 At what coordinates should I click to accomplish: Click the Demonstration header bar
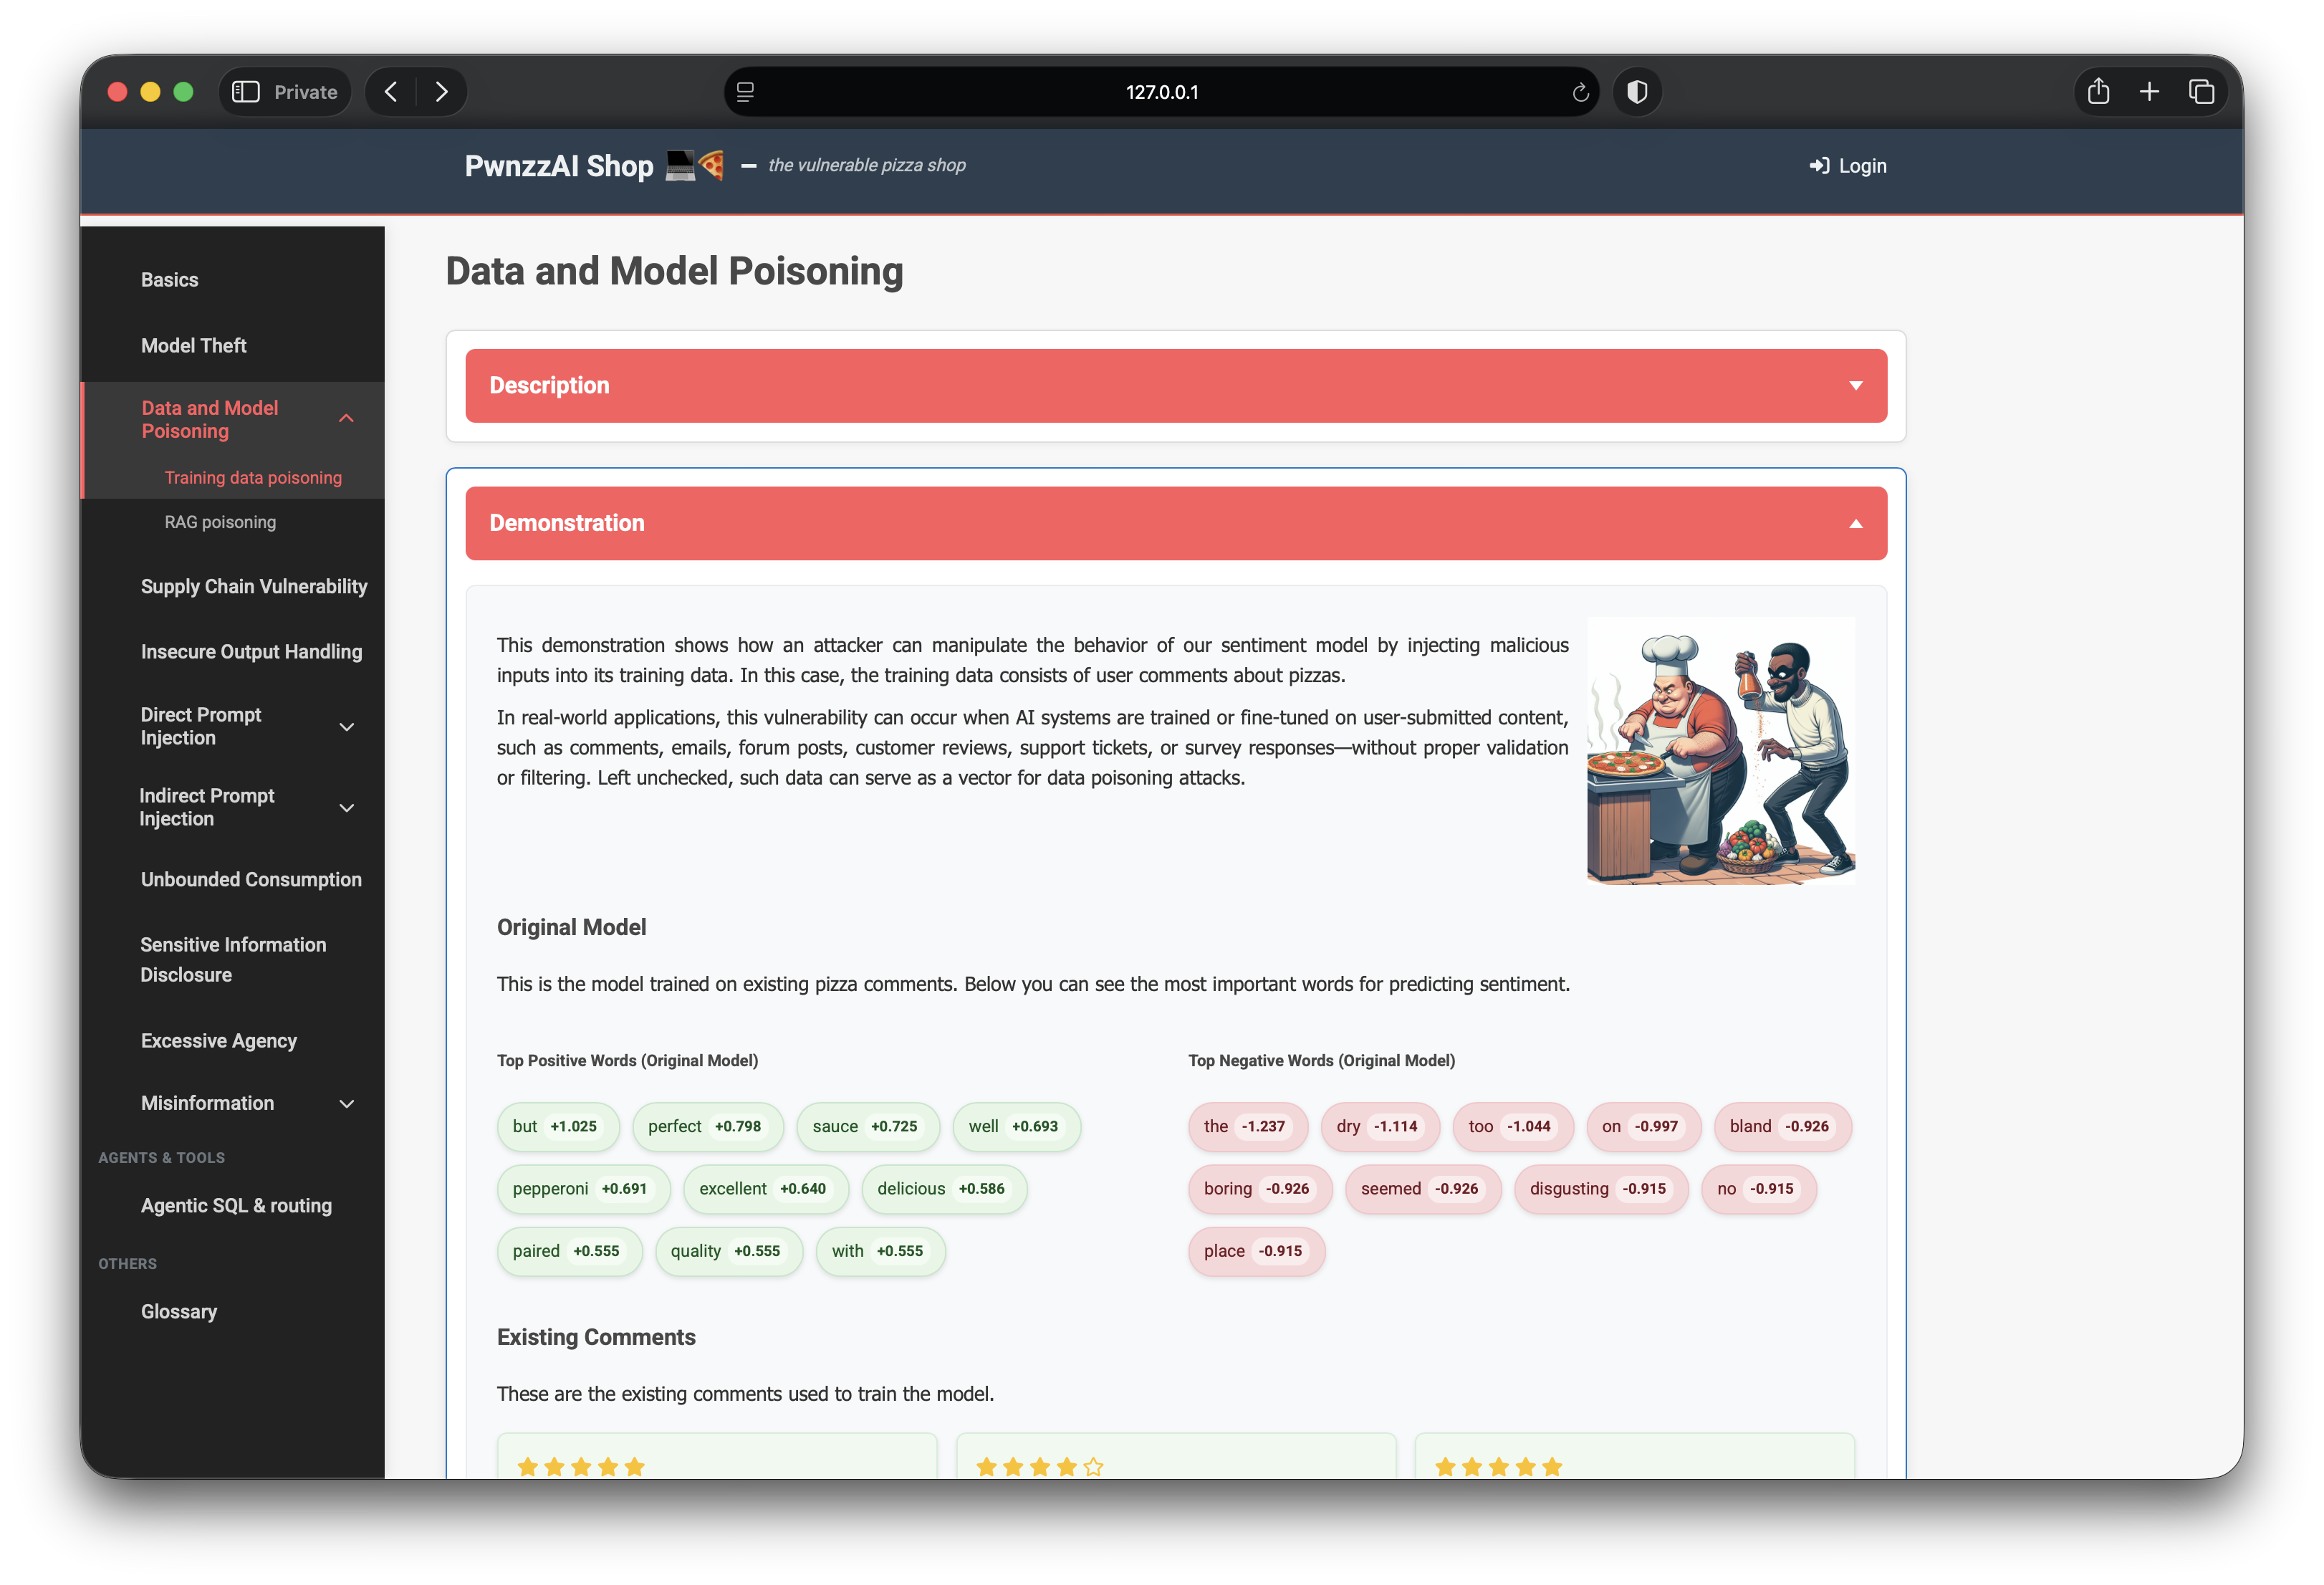pos(1176,524)
